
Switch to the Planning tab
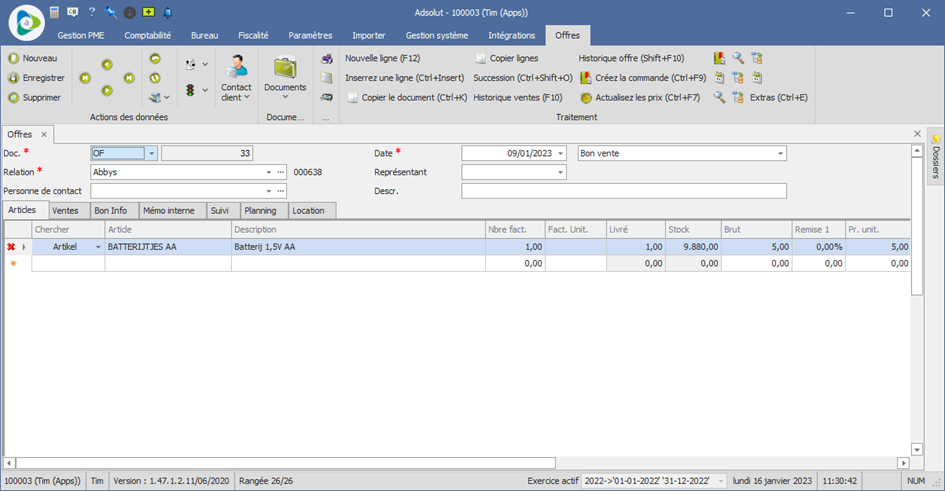coord(260,210)
